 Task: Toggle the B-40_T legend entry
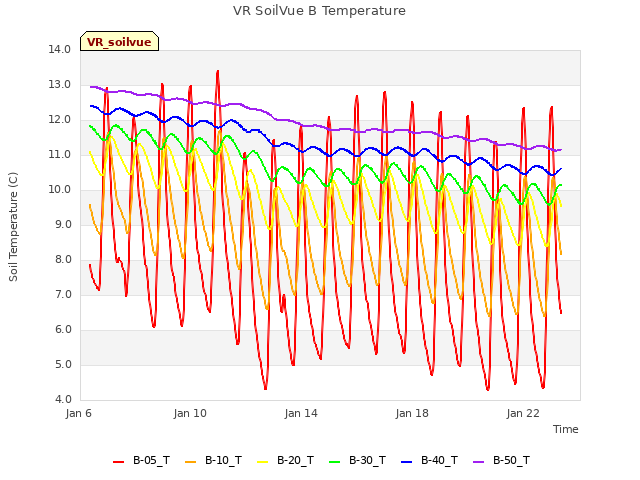429,460
